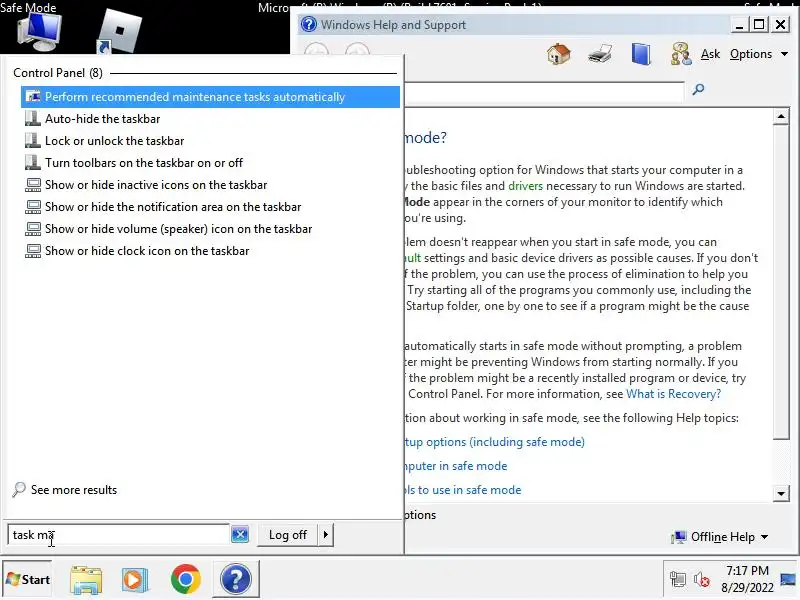
Task: Click the magnifier icon beside See more results
Action: point(19,489)
